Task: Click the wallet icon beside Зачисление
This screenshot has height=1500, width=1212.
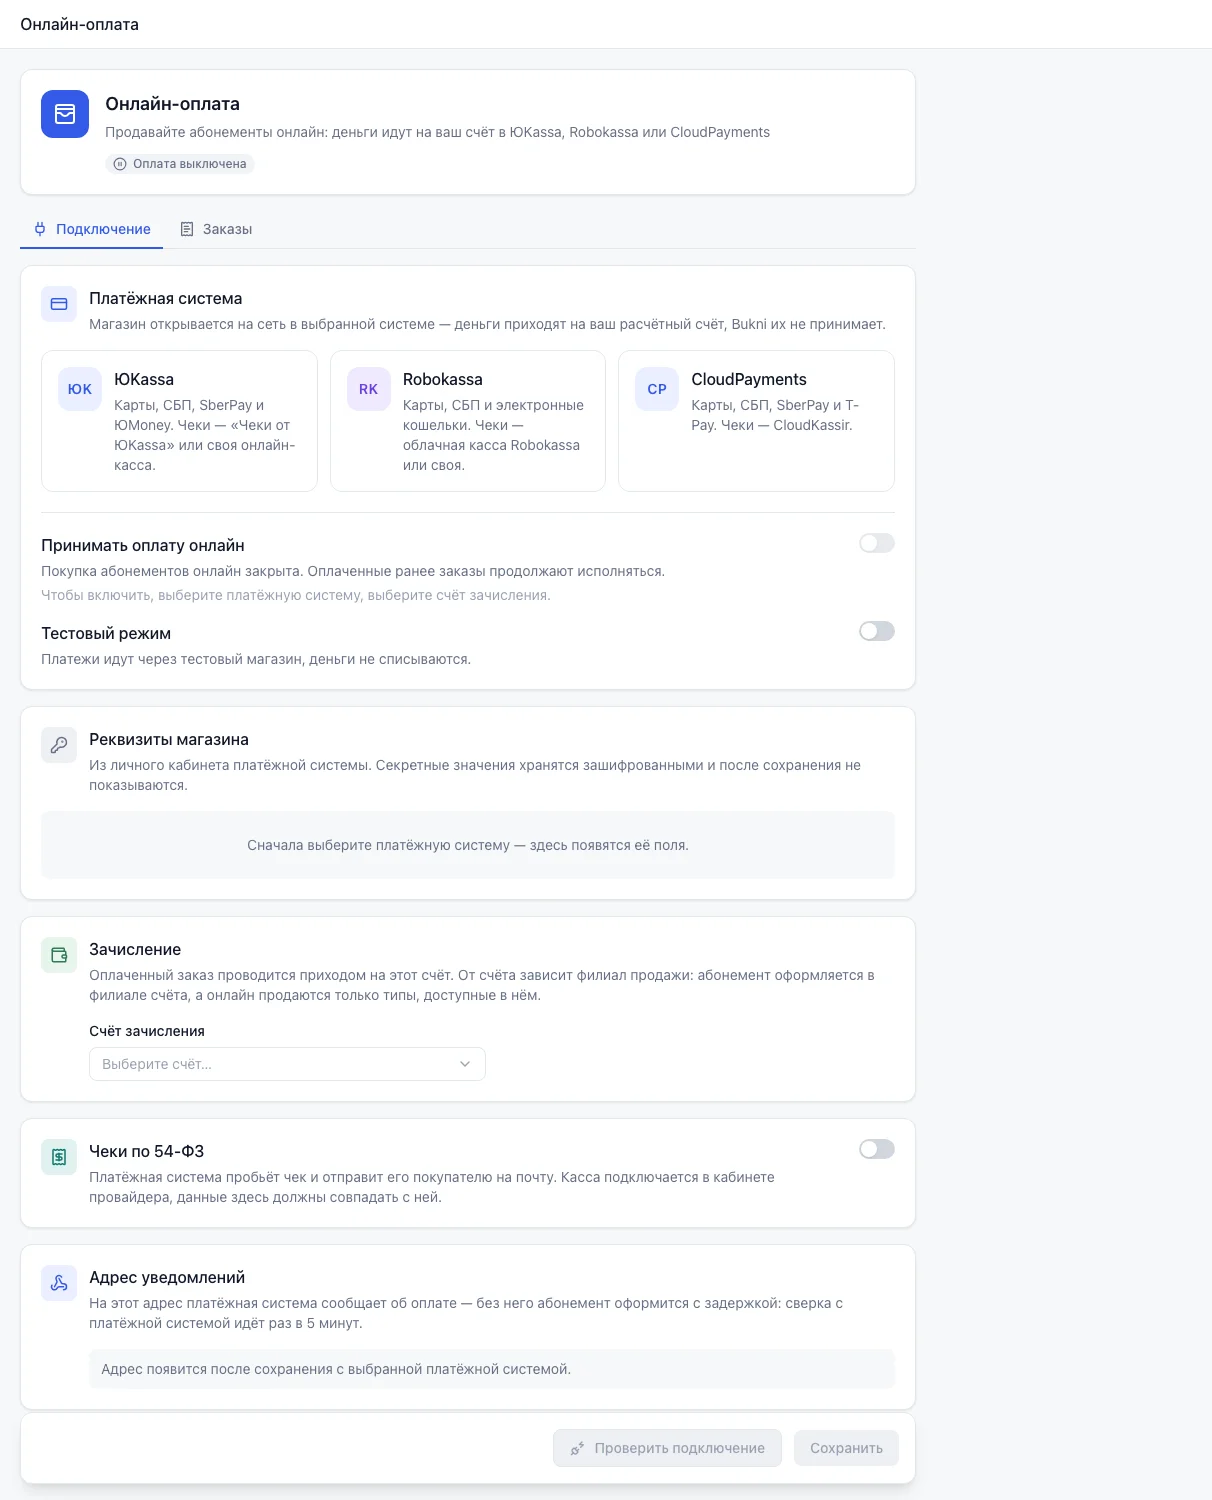Action: (x=59, y=955)
